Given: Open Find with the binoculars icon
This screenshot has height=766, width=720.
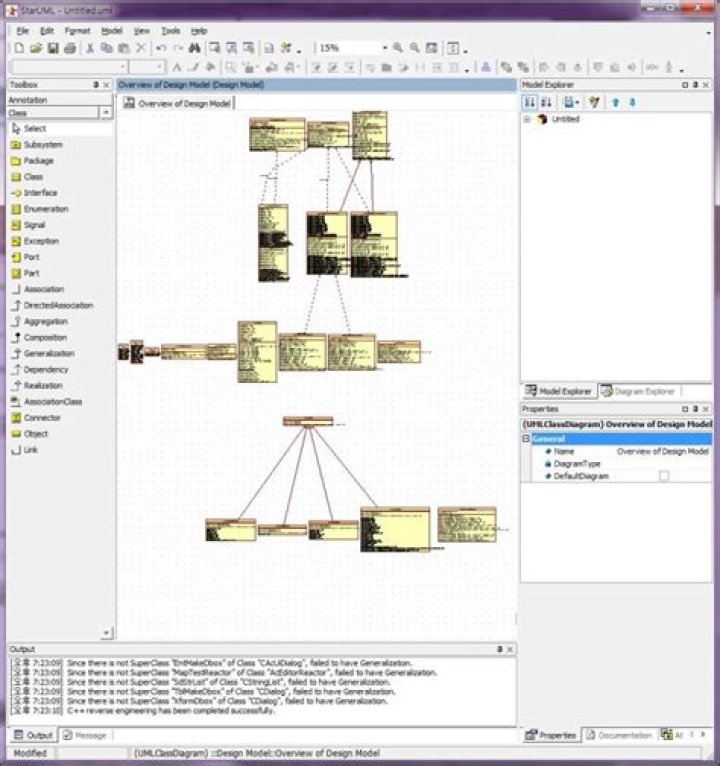Looking at the screenshot, I should click(194, 48).
